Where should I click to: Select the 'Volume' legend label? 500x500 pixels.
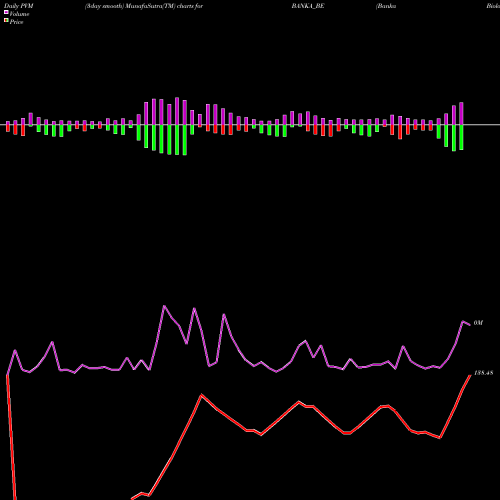(x=19, y=14)
